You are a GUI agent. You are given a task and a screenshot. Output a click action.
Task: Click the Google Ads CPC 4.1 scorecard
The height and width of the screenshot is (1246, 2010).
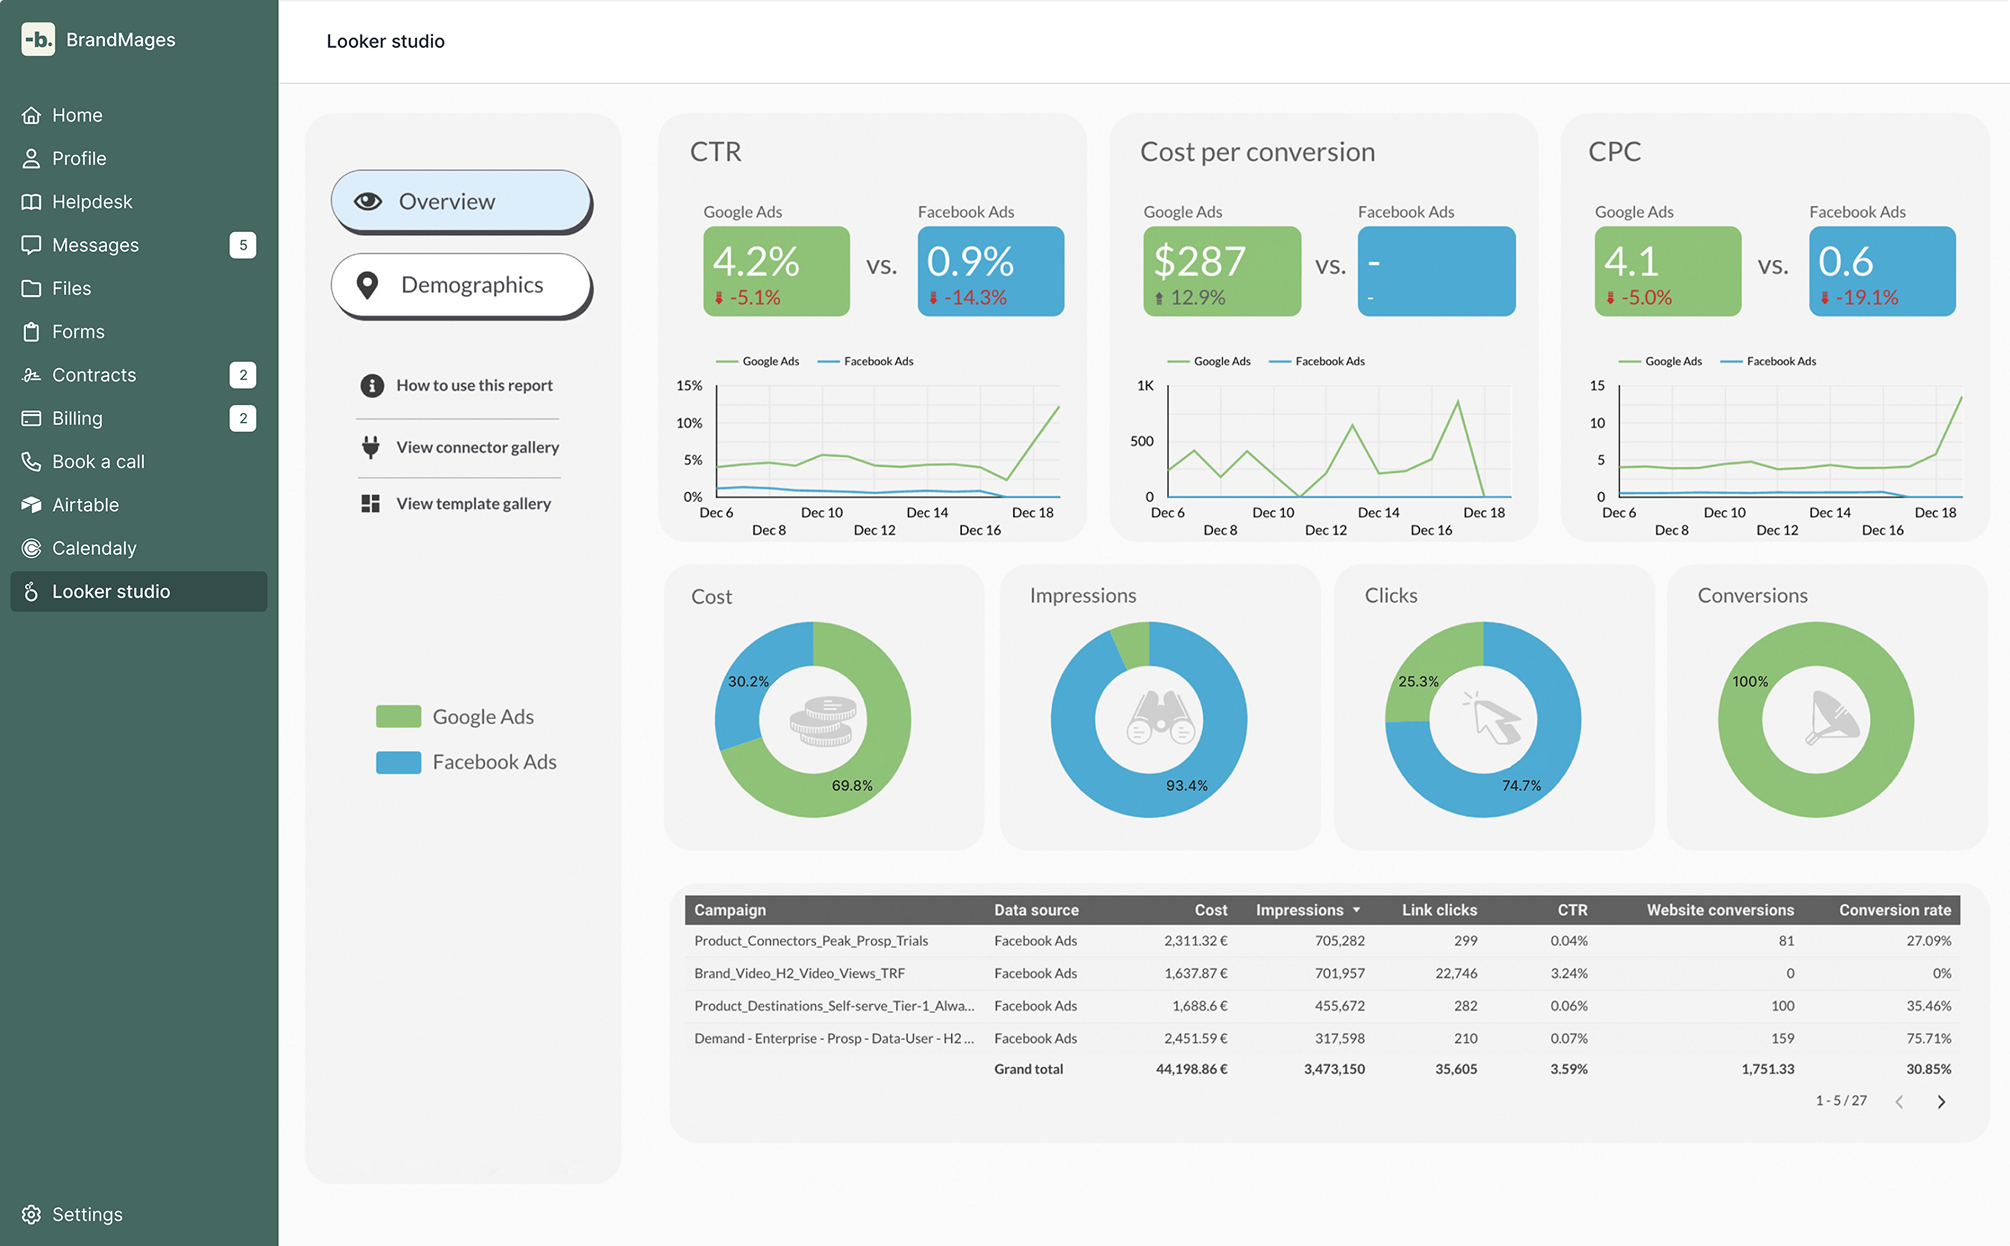click(x=1667, y=271)
